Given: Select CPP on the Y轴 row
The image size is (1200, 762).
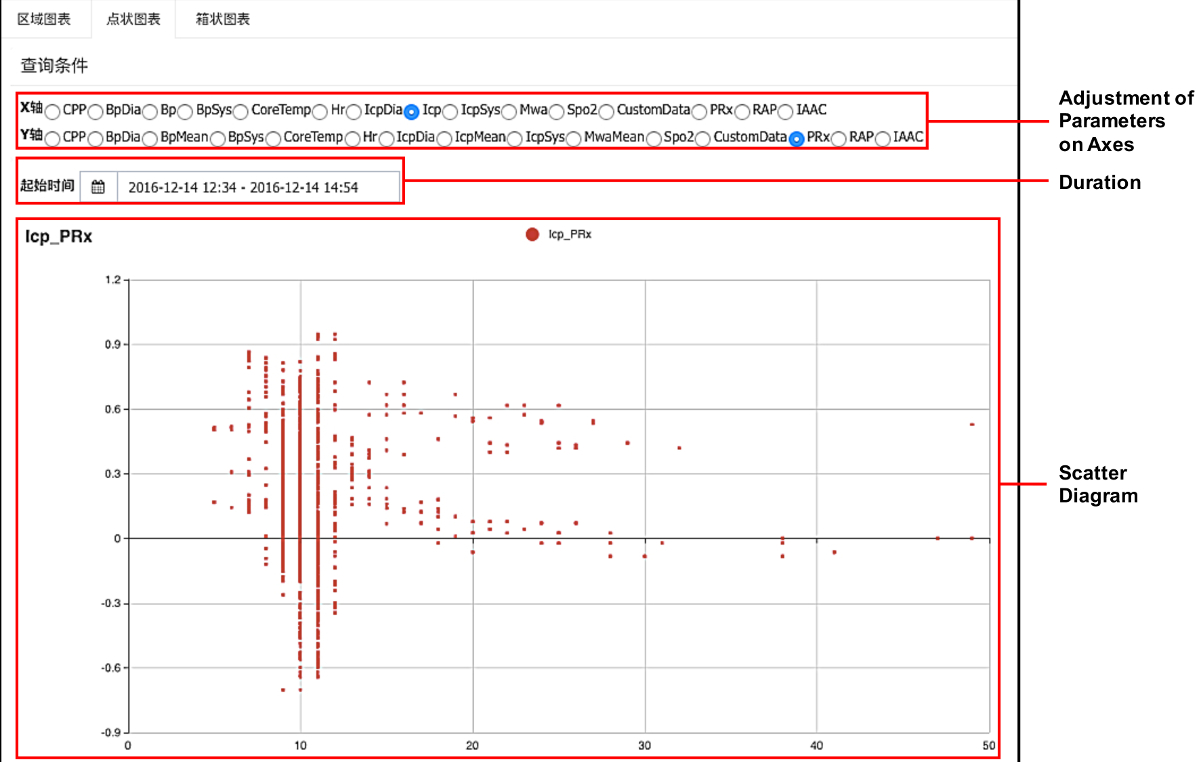Looking at the screenshot, I should 52,138.
